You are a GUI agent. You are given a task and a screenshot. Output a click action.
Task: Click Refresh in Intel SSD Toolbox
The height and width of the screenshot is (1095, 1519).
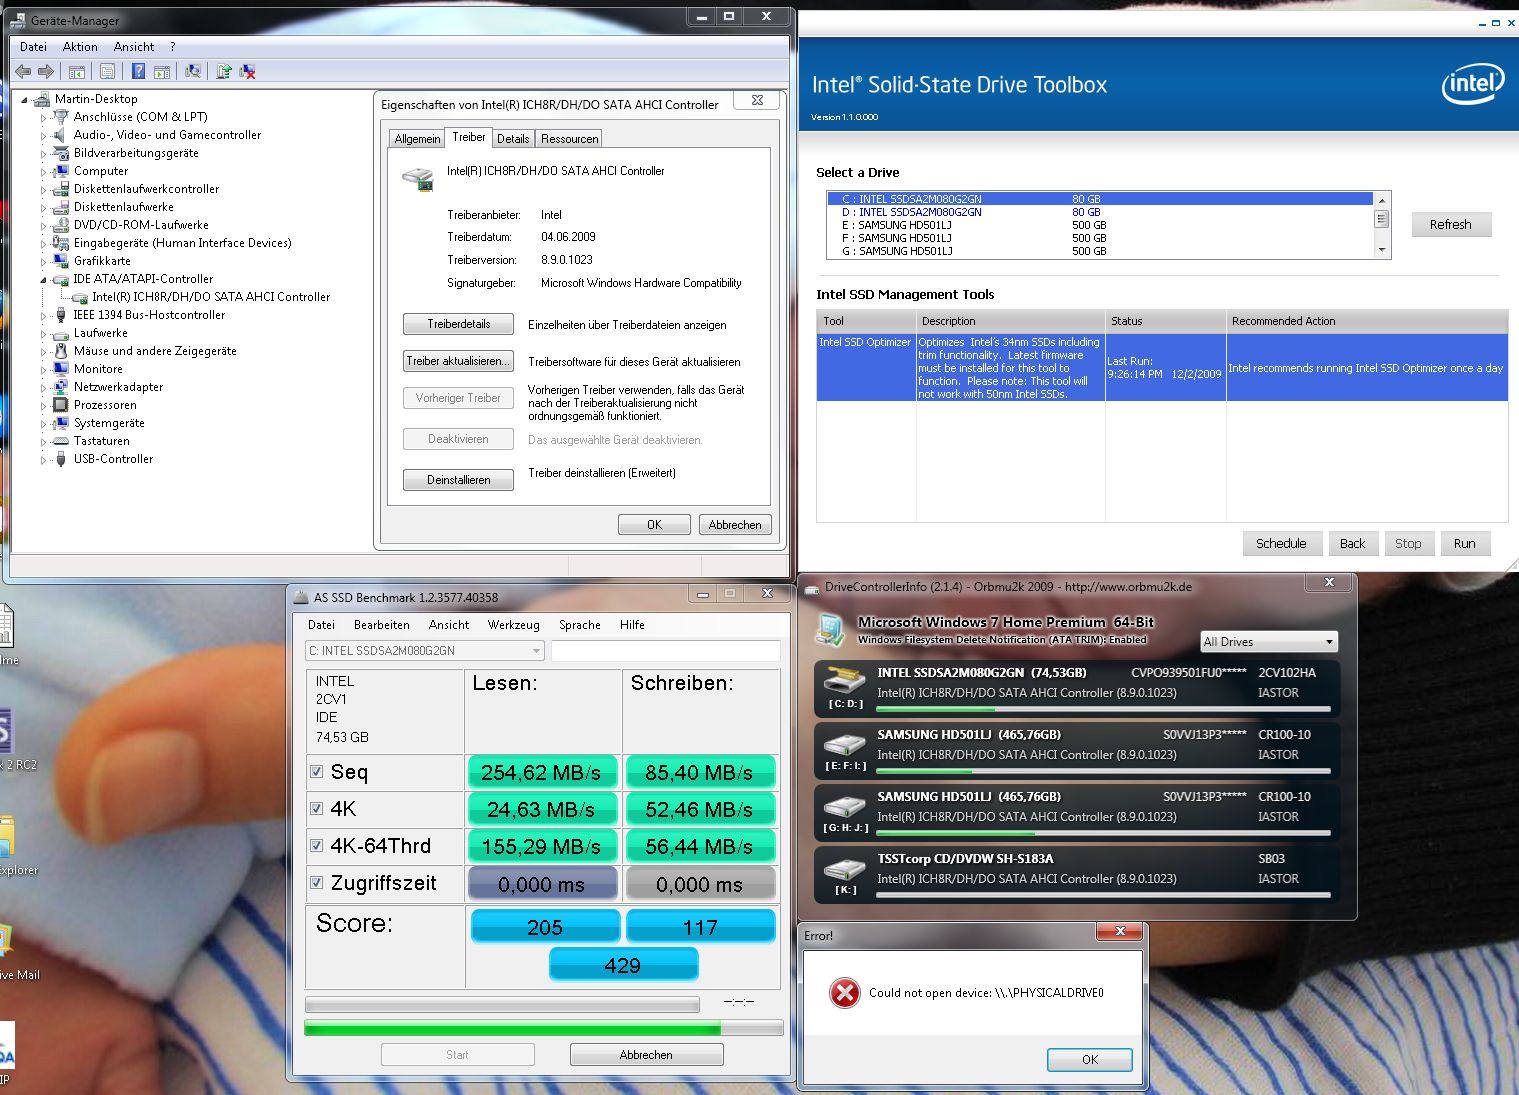(1451, 225)
